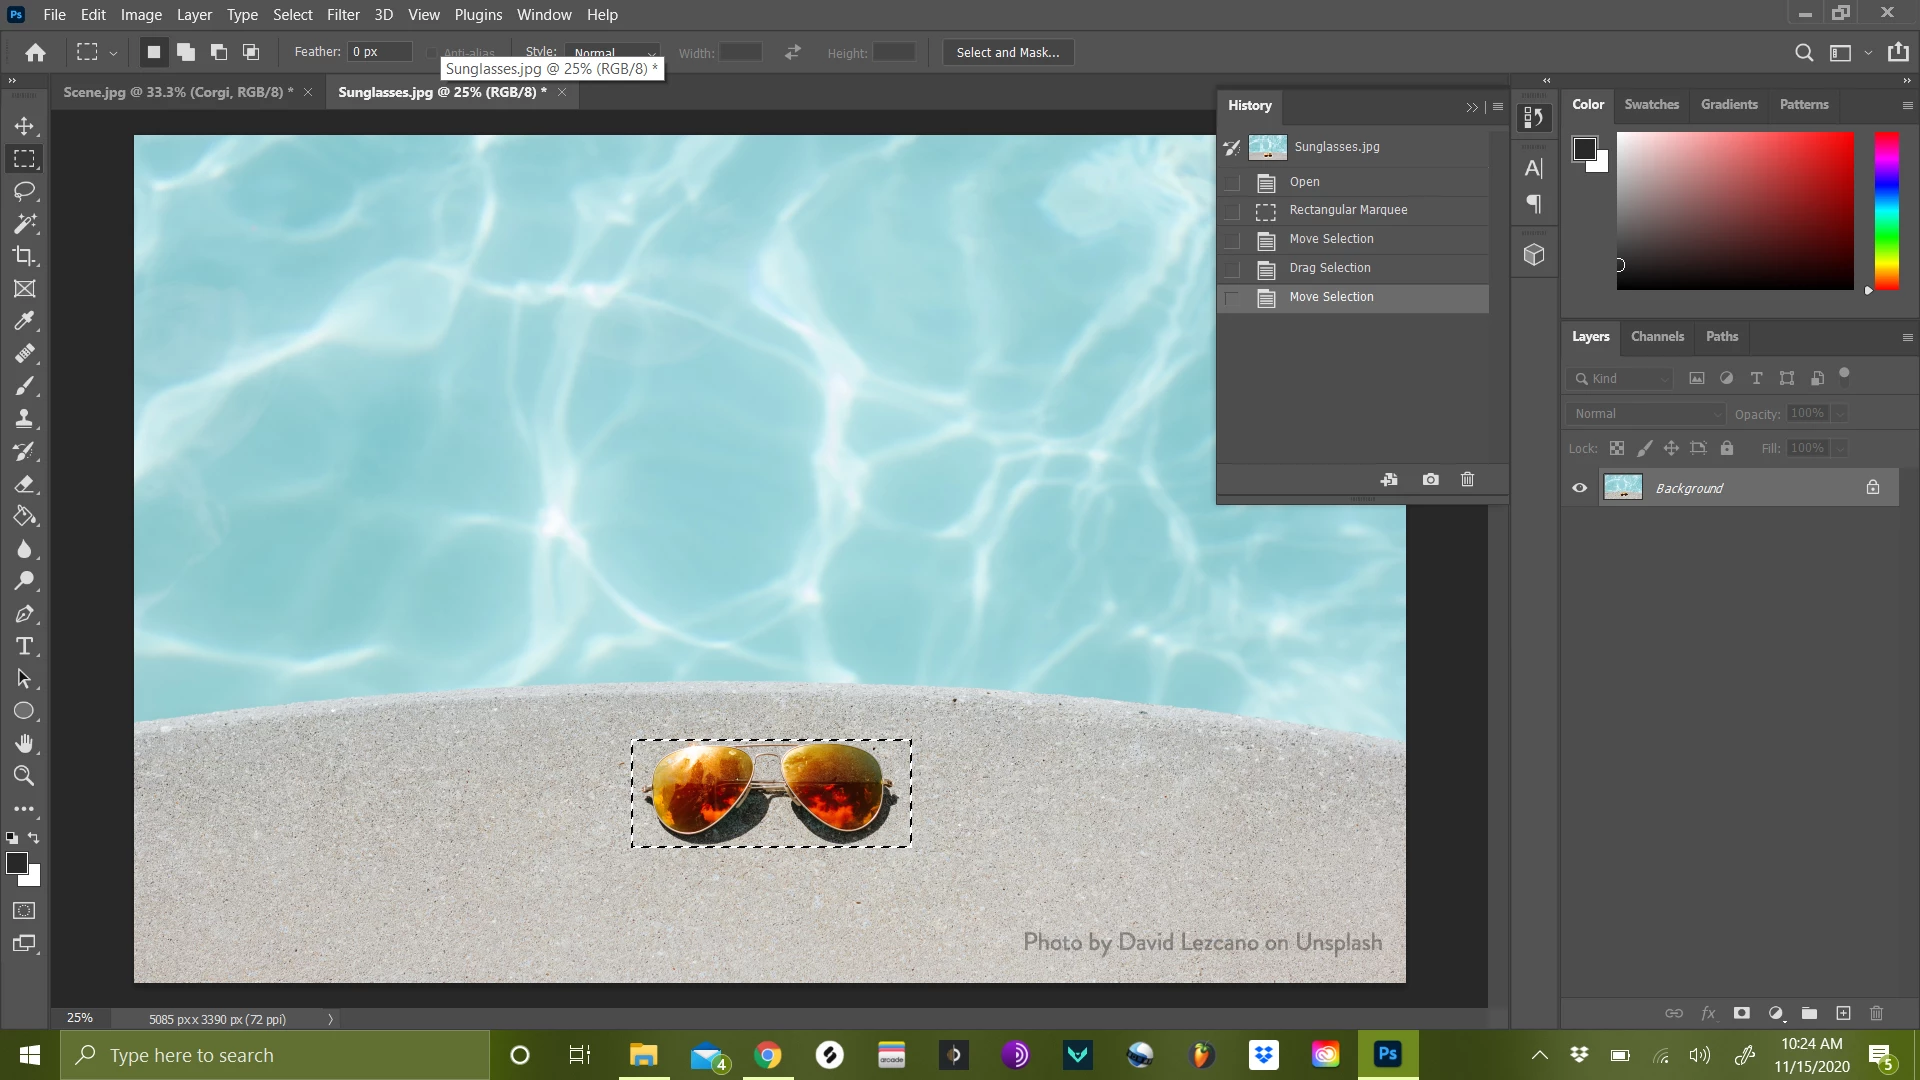
Task: Switch to the Scene.jpg document tab
Action: (177, 92)
